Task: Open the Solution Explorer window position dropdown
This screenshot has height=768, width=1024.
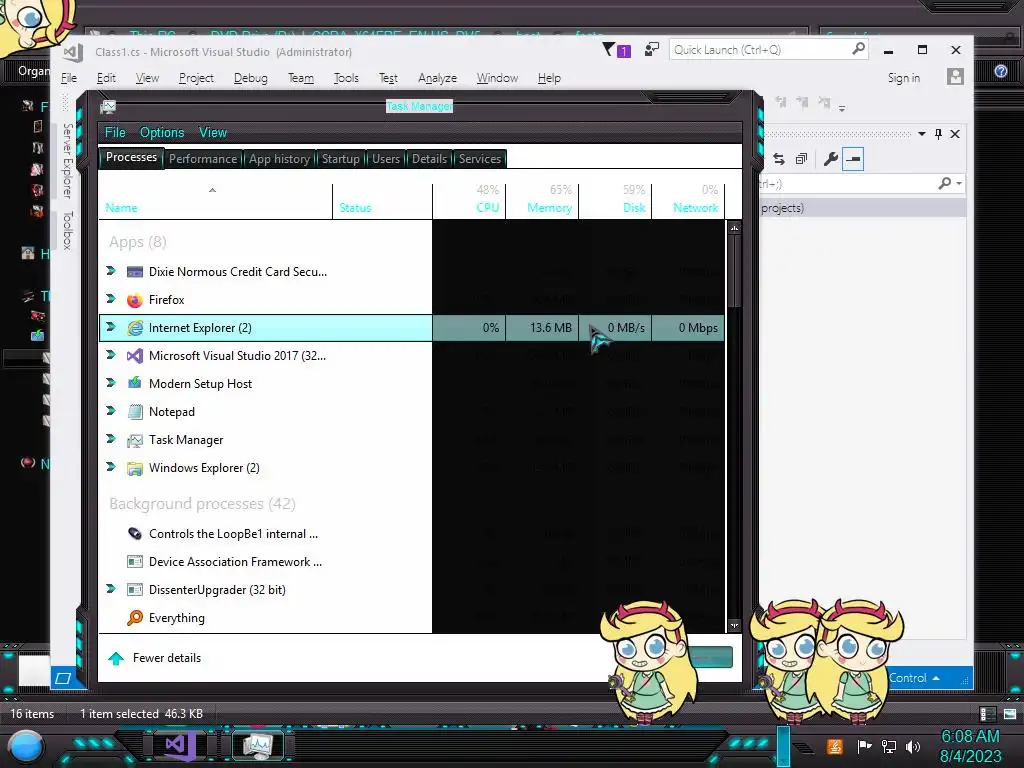Action: click(x=921, y=134)
